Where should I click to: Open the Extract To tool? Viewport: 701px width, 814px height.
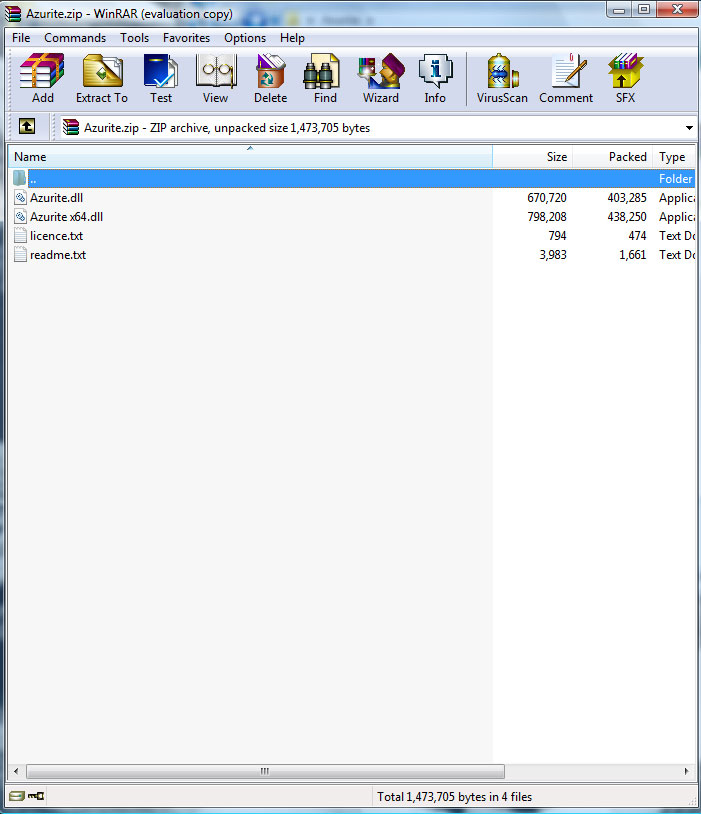click(x=102, y=78)
